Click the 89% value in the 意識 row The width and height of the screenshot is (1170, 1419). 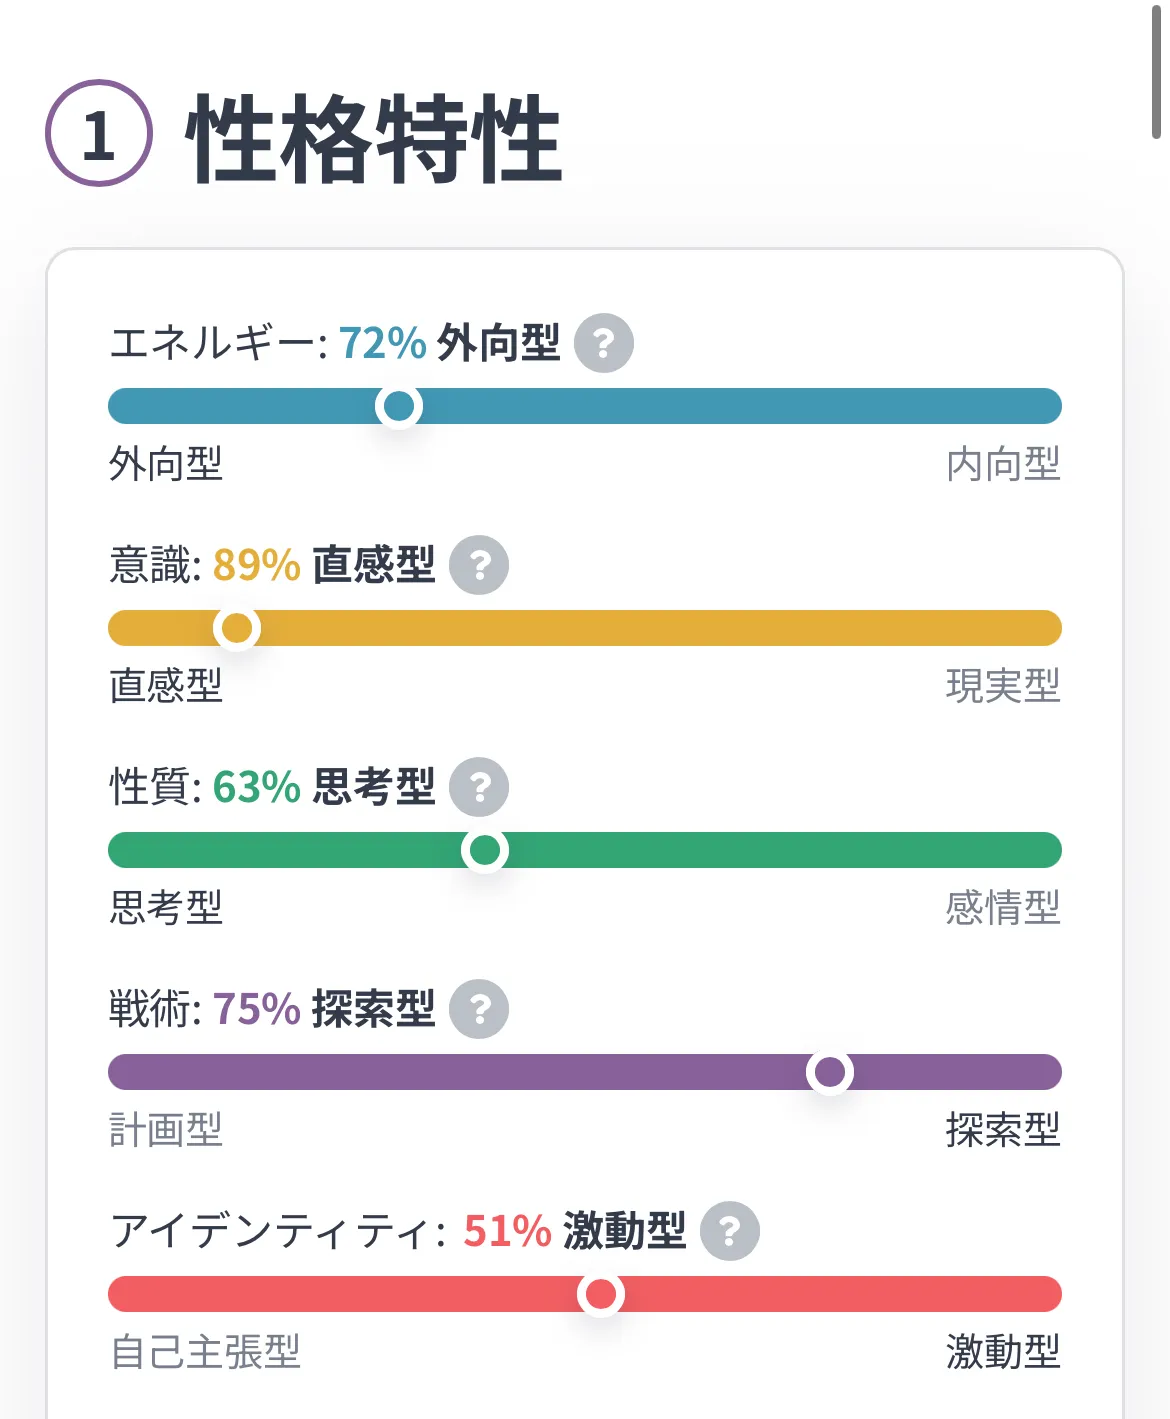coord(256,565)
